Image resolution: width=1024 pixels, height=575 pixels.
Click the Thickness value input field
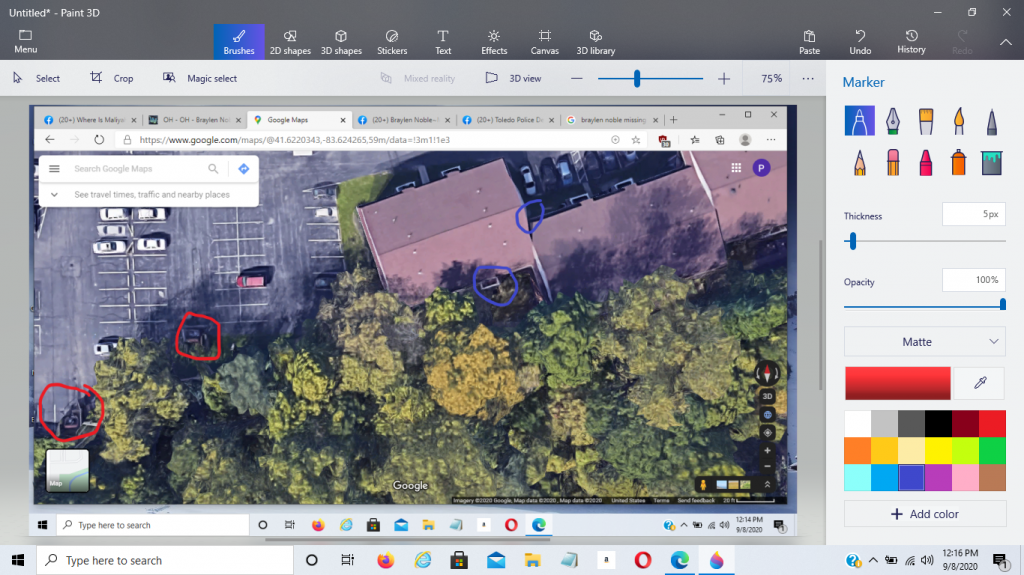click(x=973, y=215)
